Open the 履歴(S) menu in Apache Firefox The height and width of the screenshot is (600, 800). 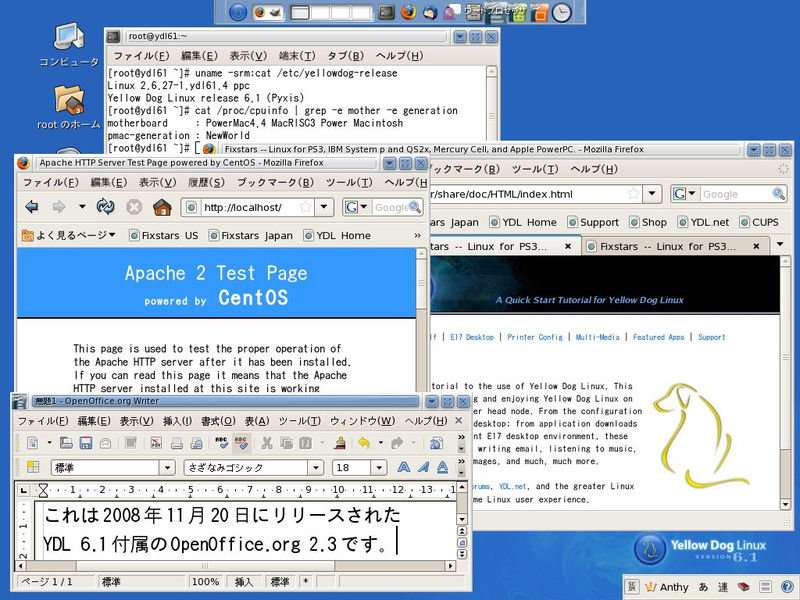click(206, 182)
